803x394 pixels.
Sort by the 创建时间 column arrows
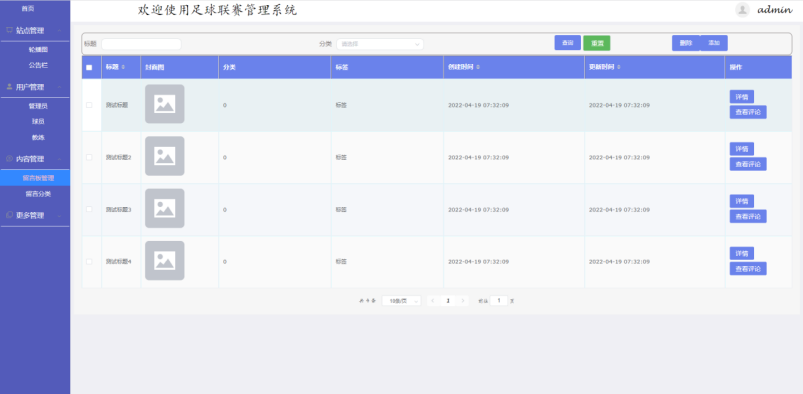pyautogui.click(x=478, y=68)
